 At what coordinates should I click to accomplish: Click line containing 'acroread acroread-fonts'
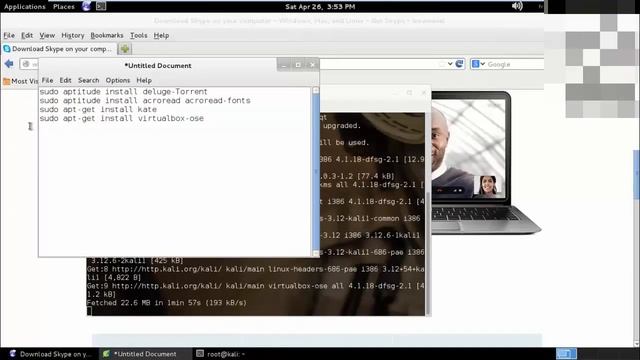[145, 100]
